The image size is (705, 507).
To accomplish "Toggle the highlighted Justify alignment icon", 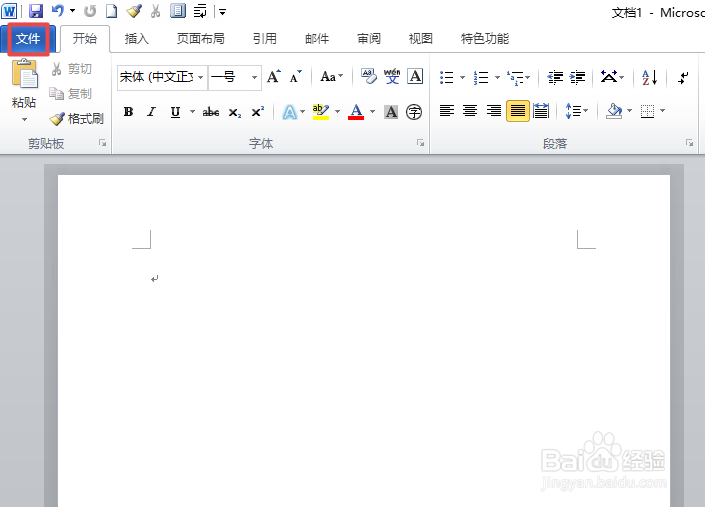I will coord(518,111).
